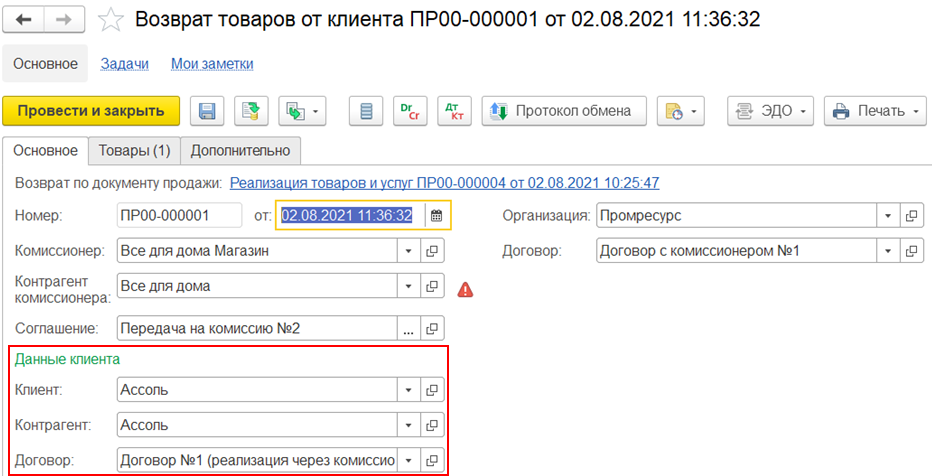Viewport: 932px width, 476px height.
Task: Show ДтКт postings report
Action: tap(454, 111)
